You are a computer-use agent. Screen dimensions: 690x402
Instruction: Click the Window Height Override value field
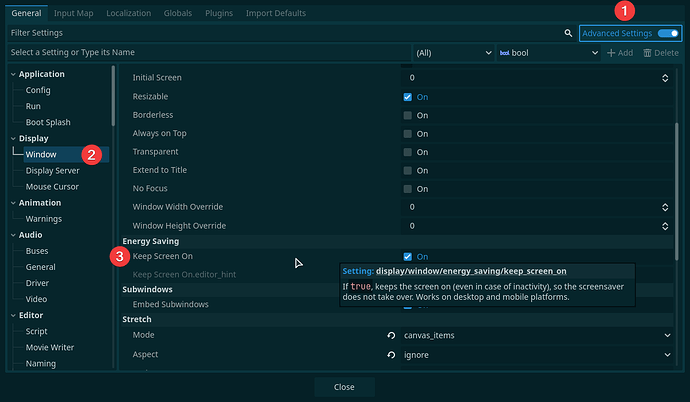click(537, 226)
